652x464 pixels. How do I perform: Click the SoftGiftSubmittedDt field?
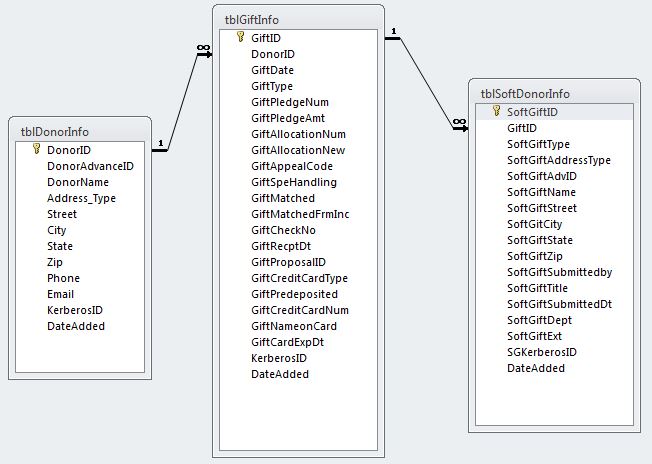coord(554,304)
